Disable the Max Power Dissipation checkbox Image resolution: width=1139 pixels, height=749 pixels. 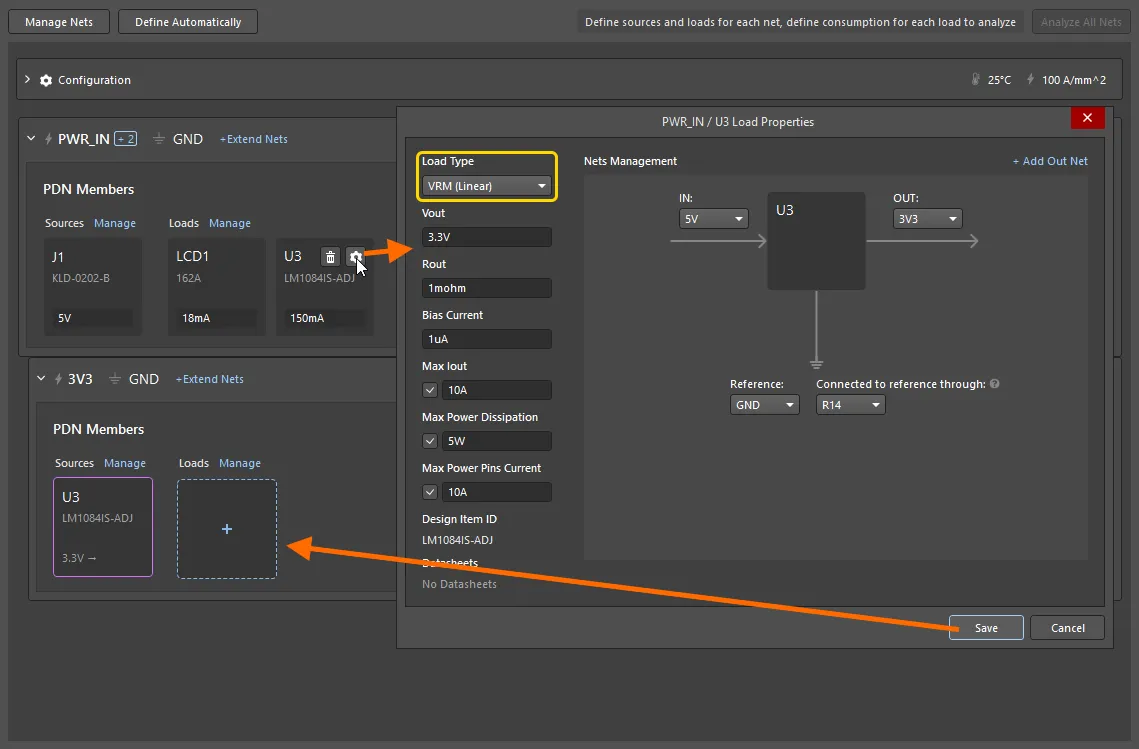[430, 441]
